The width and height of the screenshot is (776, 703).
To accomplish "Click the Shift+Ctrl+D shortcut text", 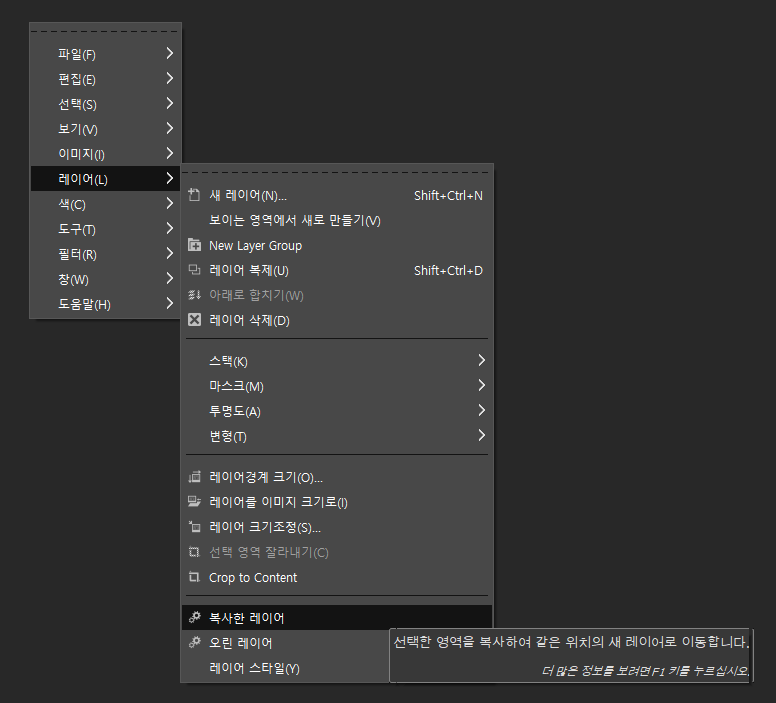I will [448, 270].
